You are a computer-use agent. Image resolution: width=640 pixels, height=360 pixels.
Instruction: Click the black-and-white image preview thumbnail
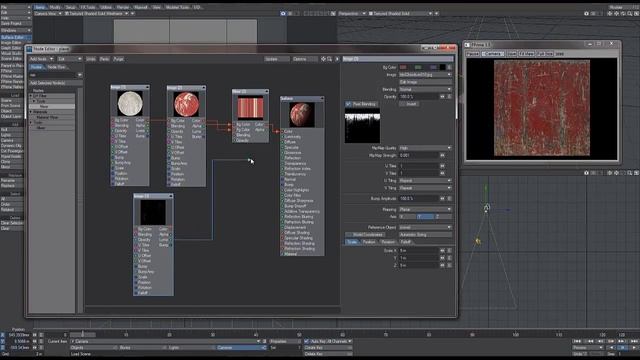click(362, 125)
